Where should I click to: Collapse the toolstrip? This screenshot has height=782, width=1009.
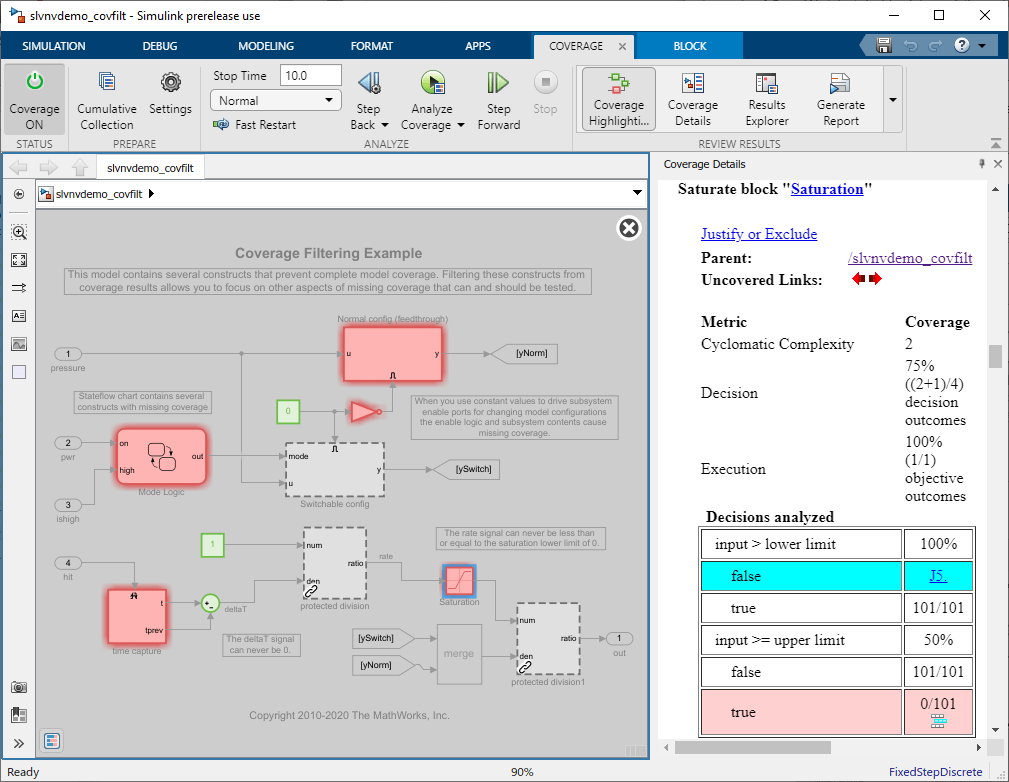995,143
